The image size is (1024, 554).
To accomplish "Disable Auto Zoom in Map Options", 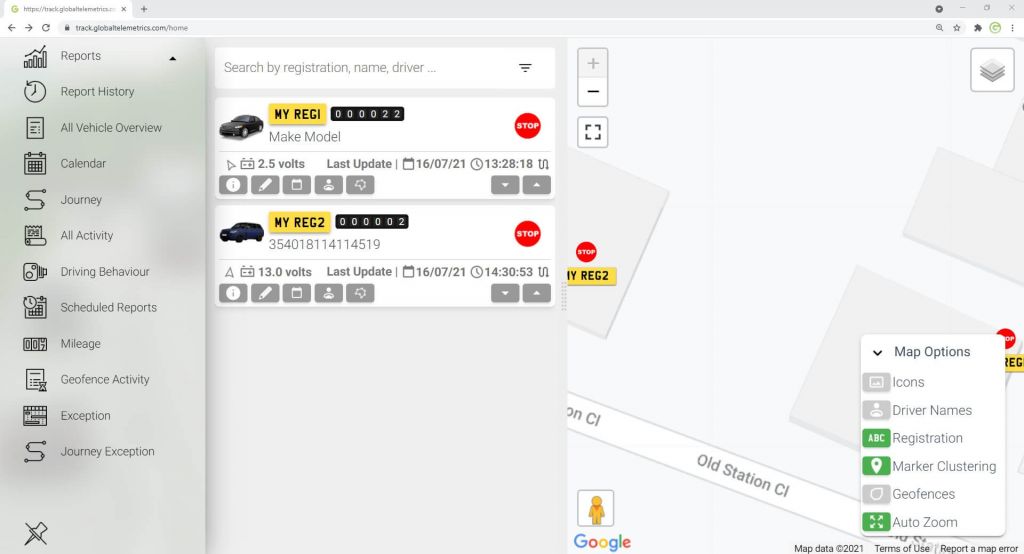I will tap(876, 522).
